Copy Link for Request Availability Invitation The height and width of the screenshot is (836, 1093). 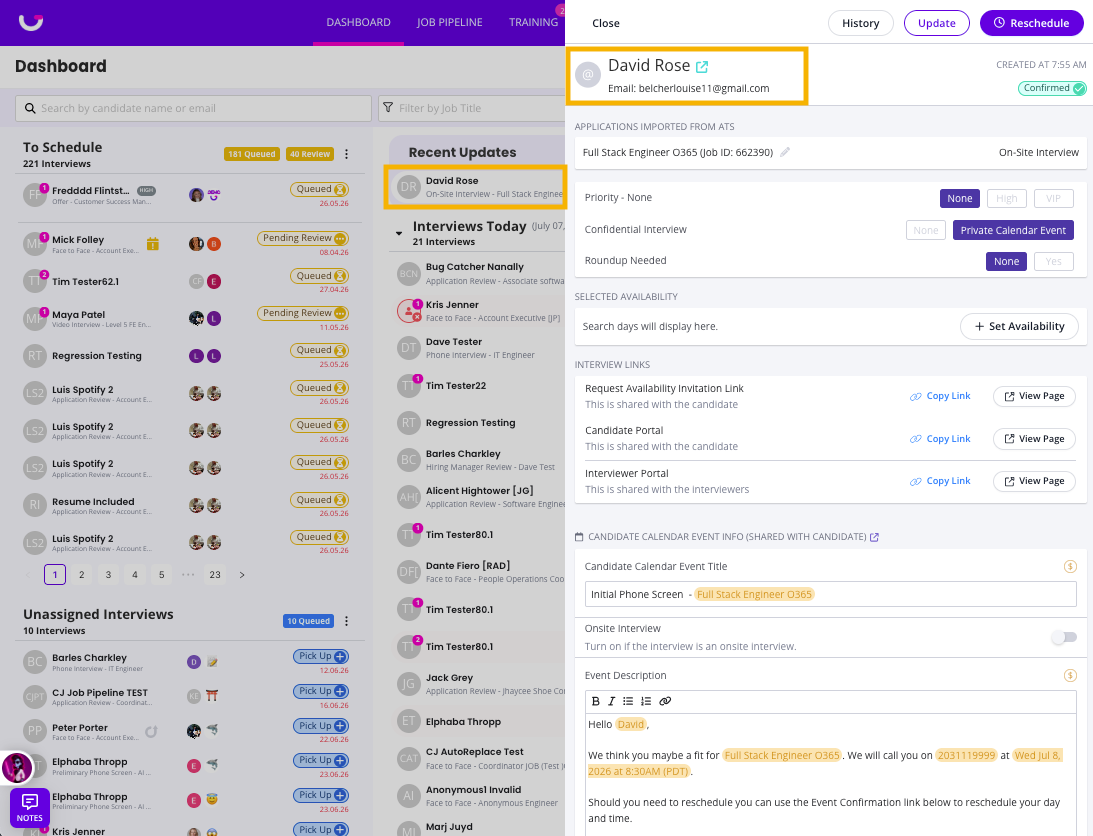(x=940, y=396)
